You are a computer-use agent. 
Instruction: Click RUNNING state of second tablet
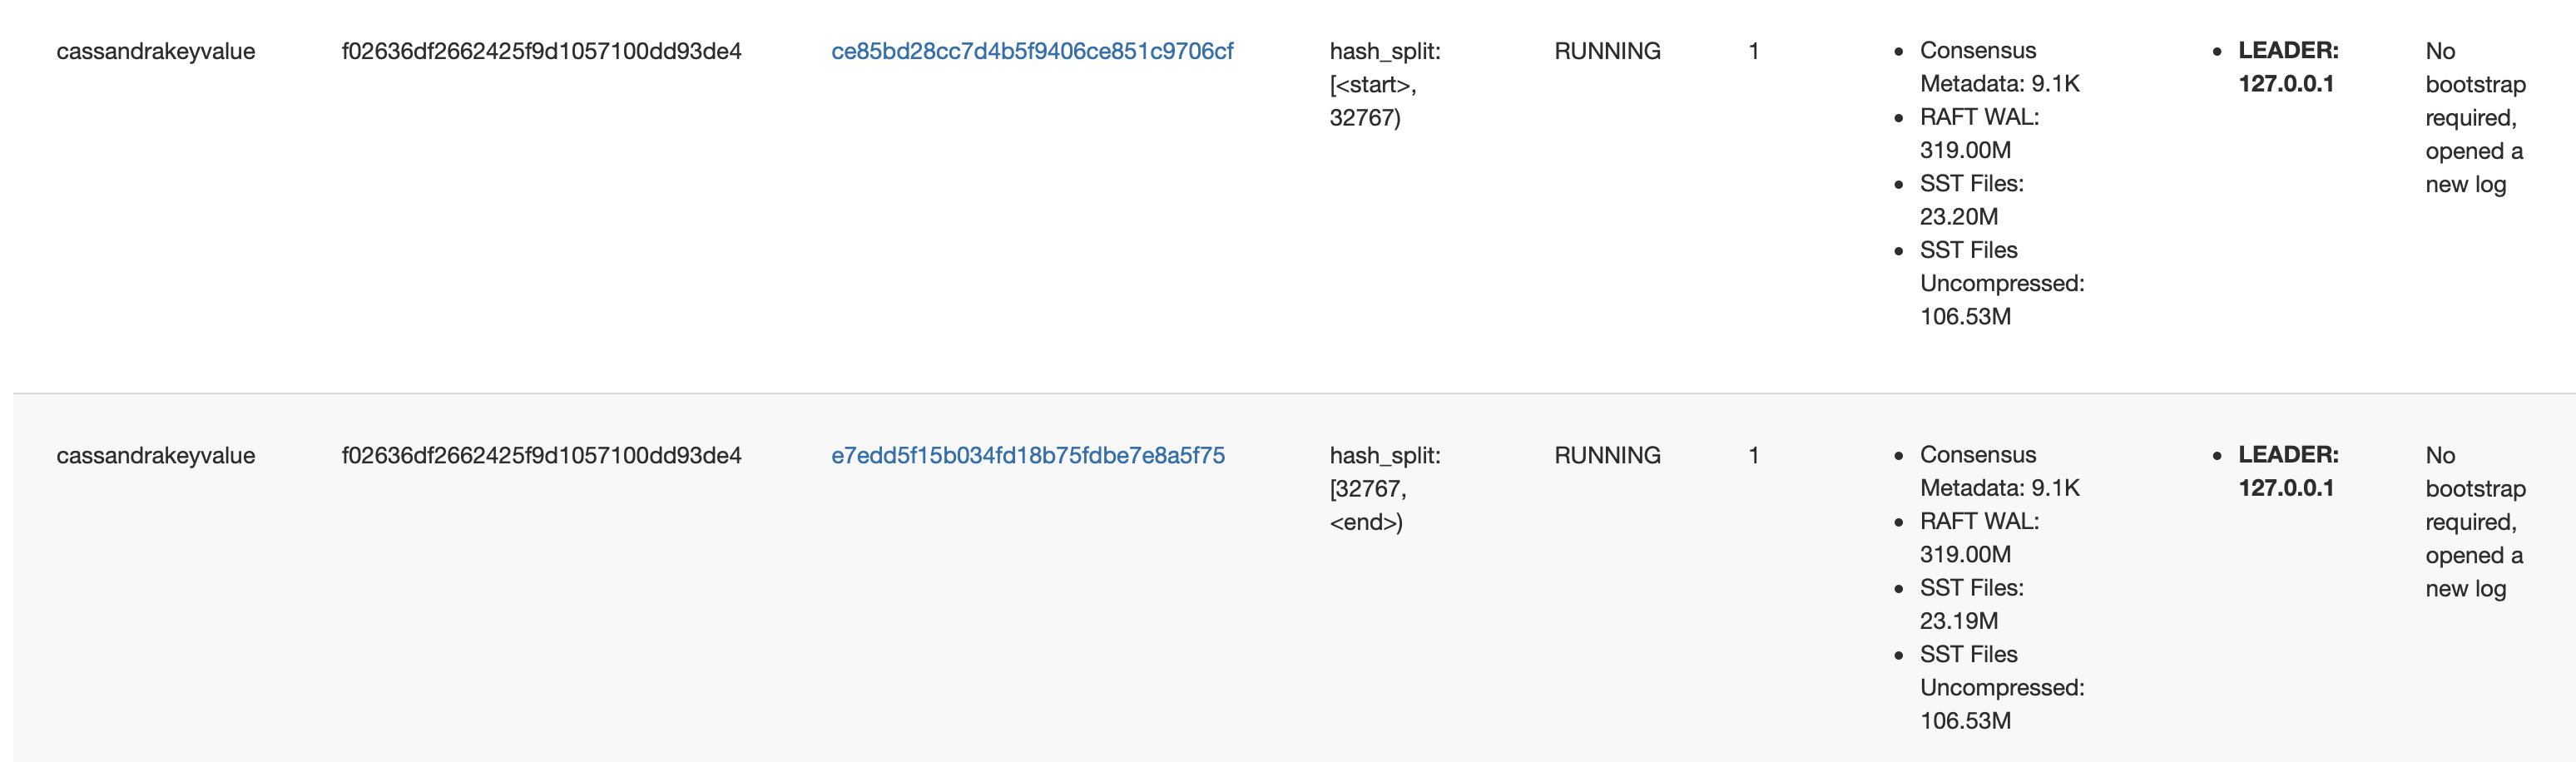[x=1607, y=455]
